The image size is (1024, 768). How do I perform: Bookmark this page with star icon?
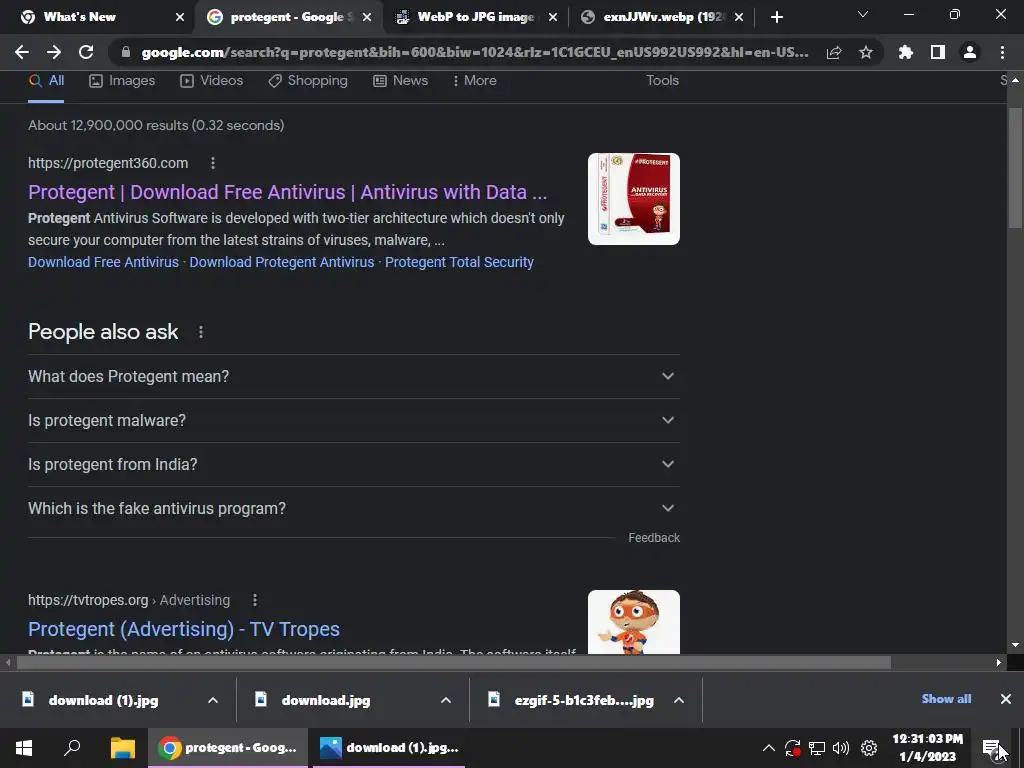click(865, 52)
